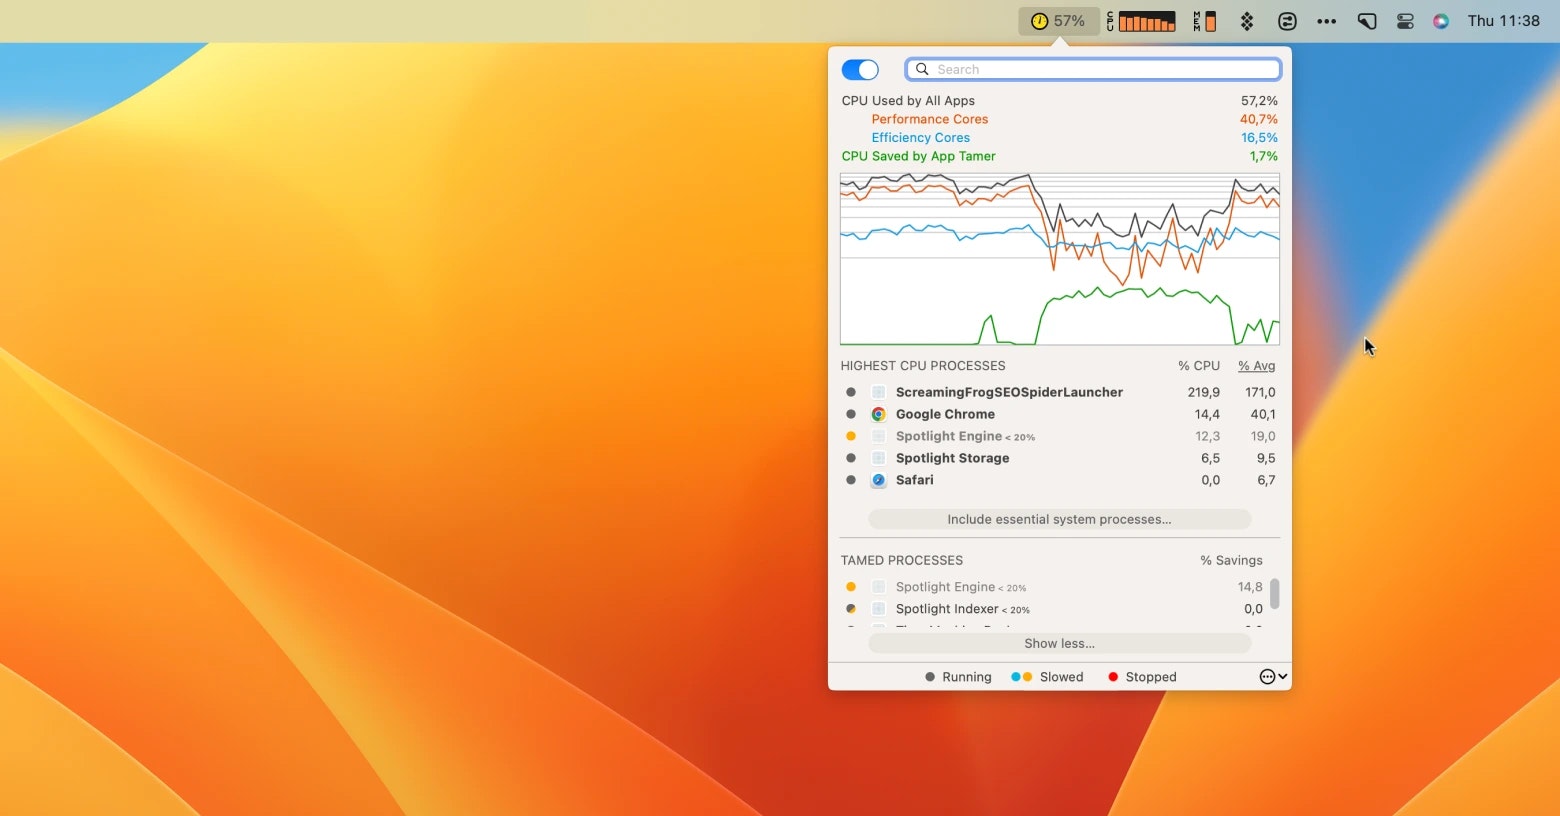Open Control Center in the menu bar
1560x816 pixels.
1405,21
